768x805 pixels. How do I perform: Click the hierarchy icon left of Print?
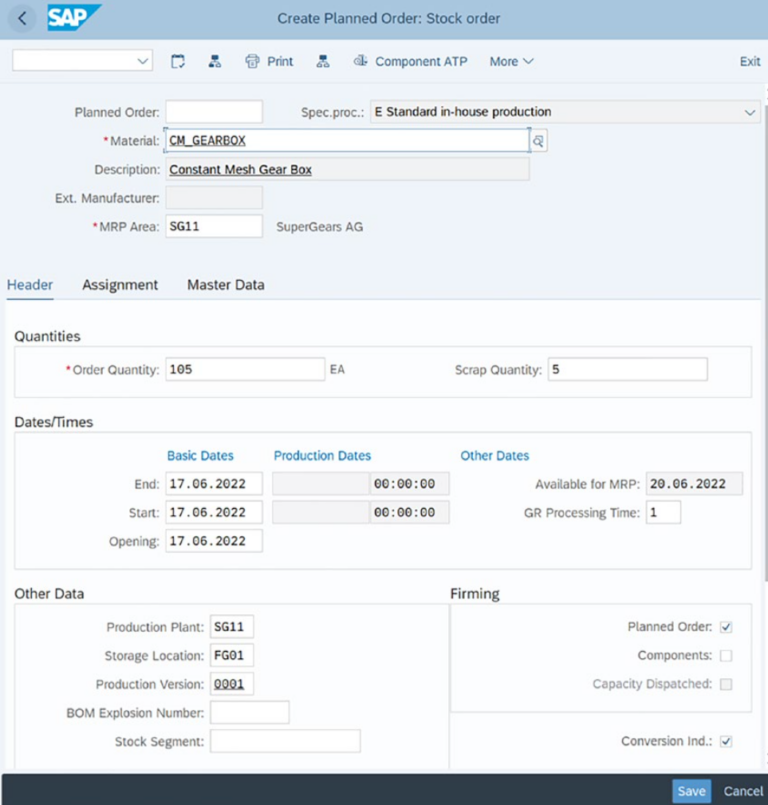214,61
